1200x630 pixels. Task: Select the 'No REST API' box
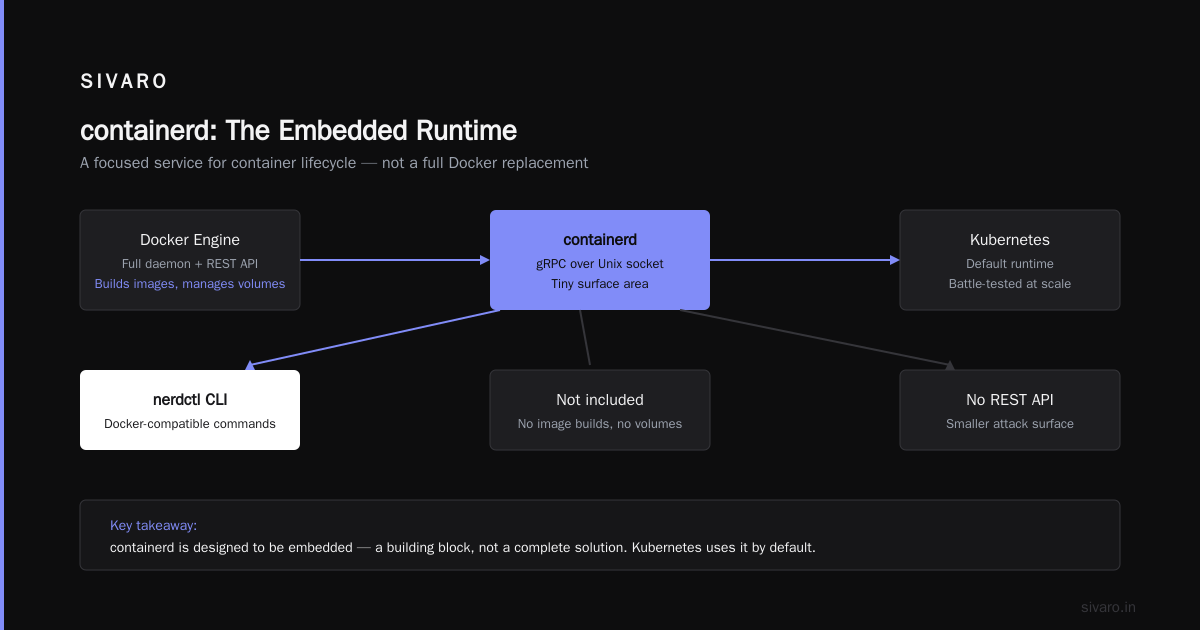click(1010, 410)
